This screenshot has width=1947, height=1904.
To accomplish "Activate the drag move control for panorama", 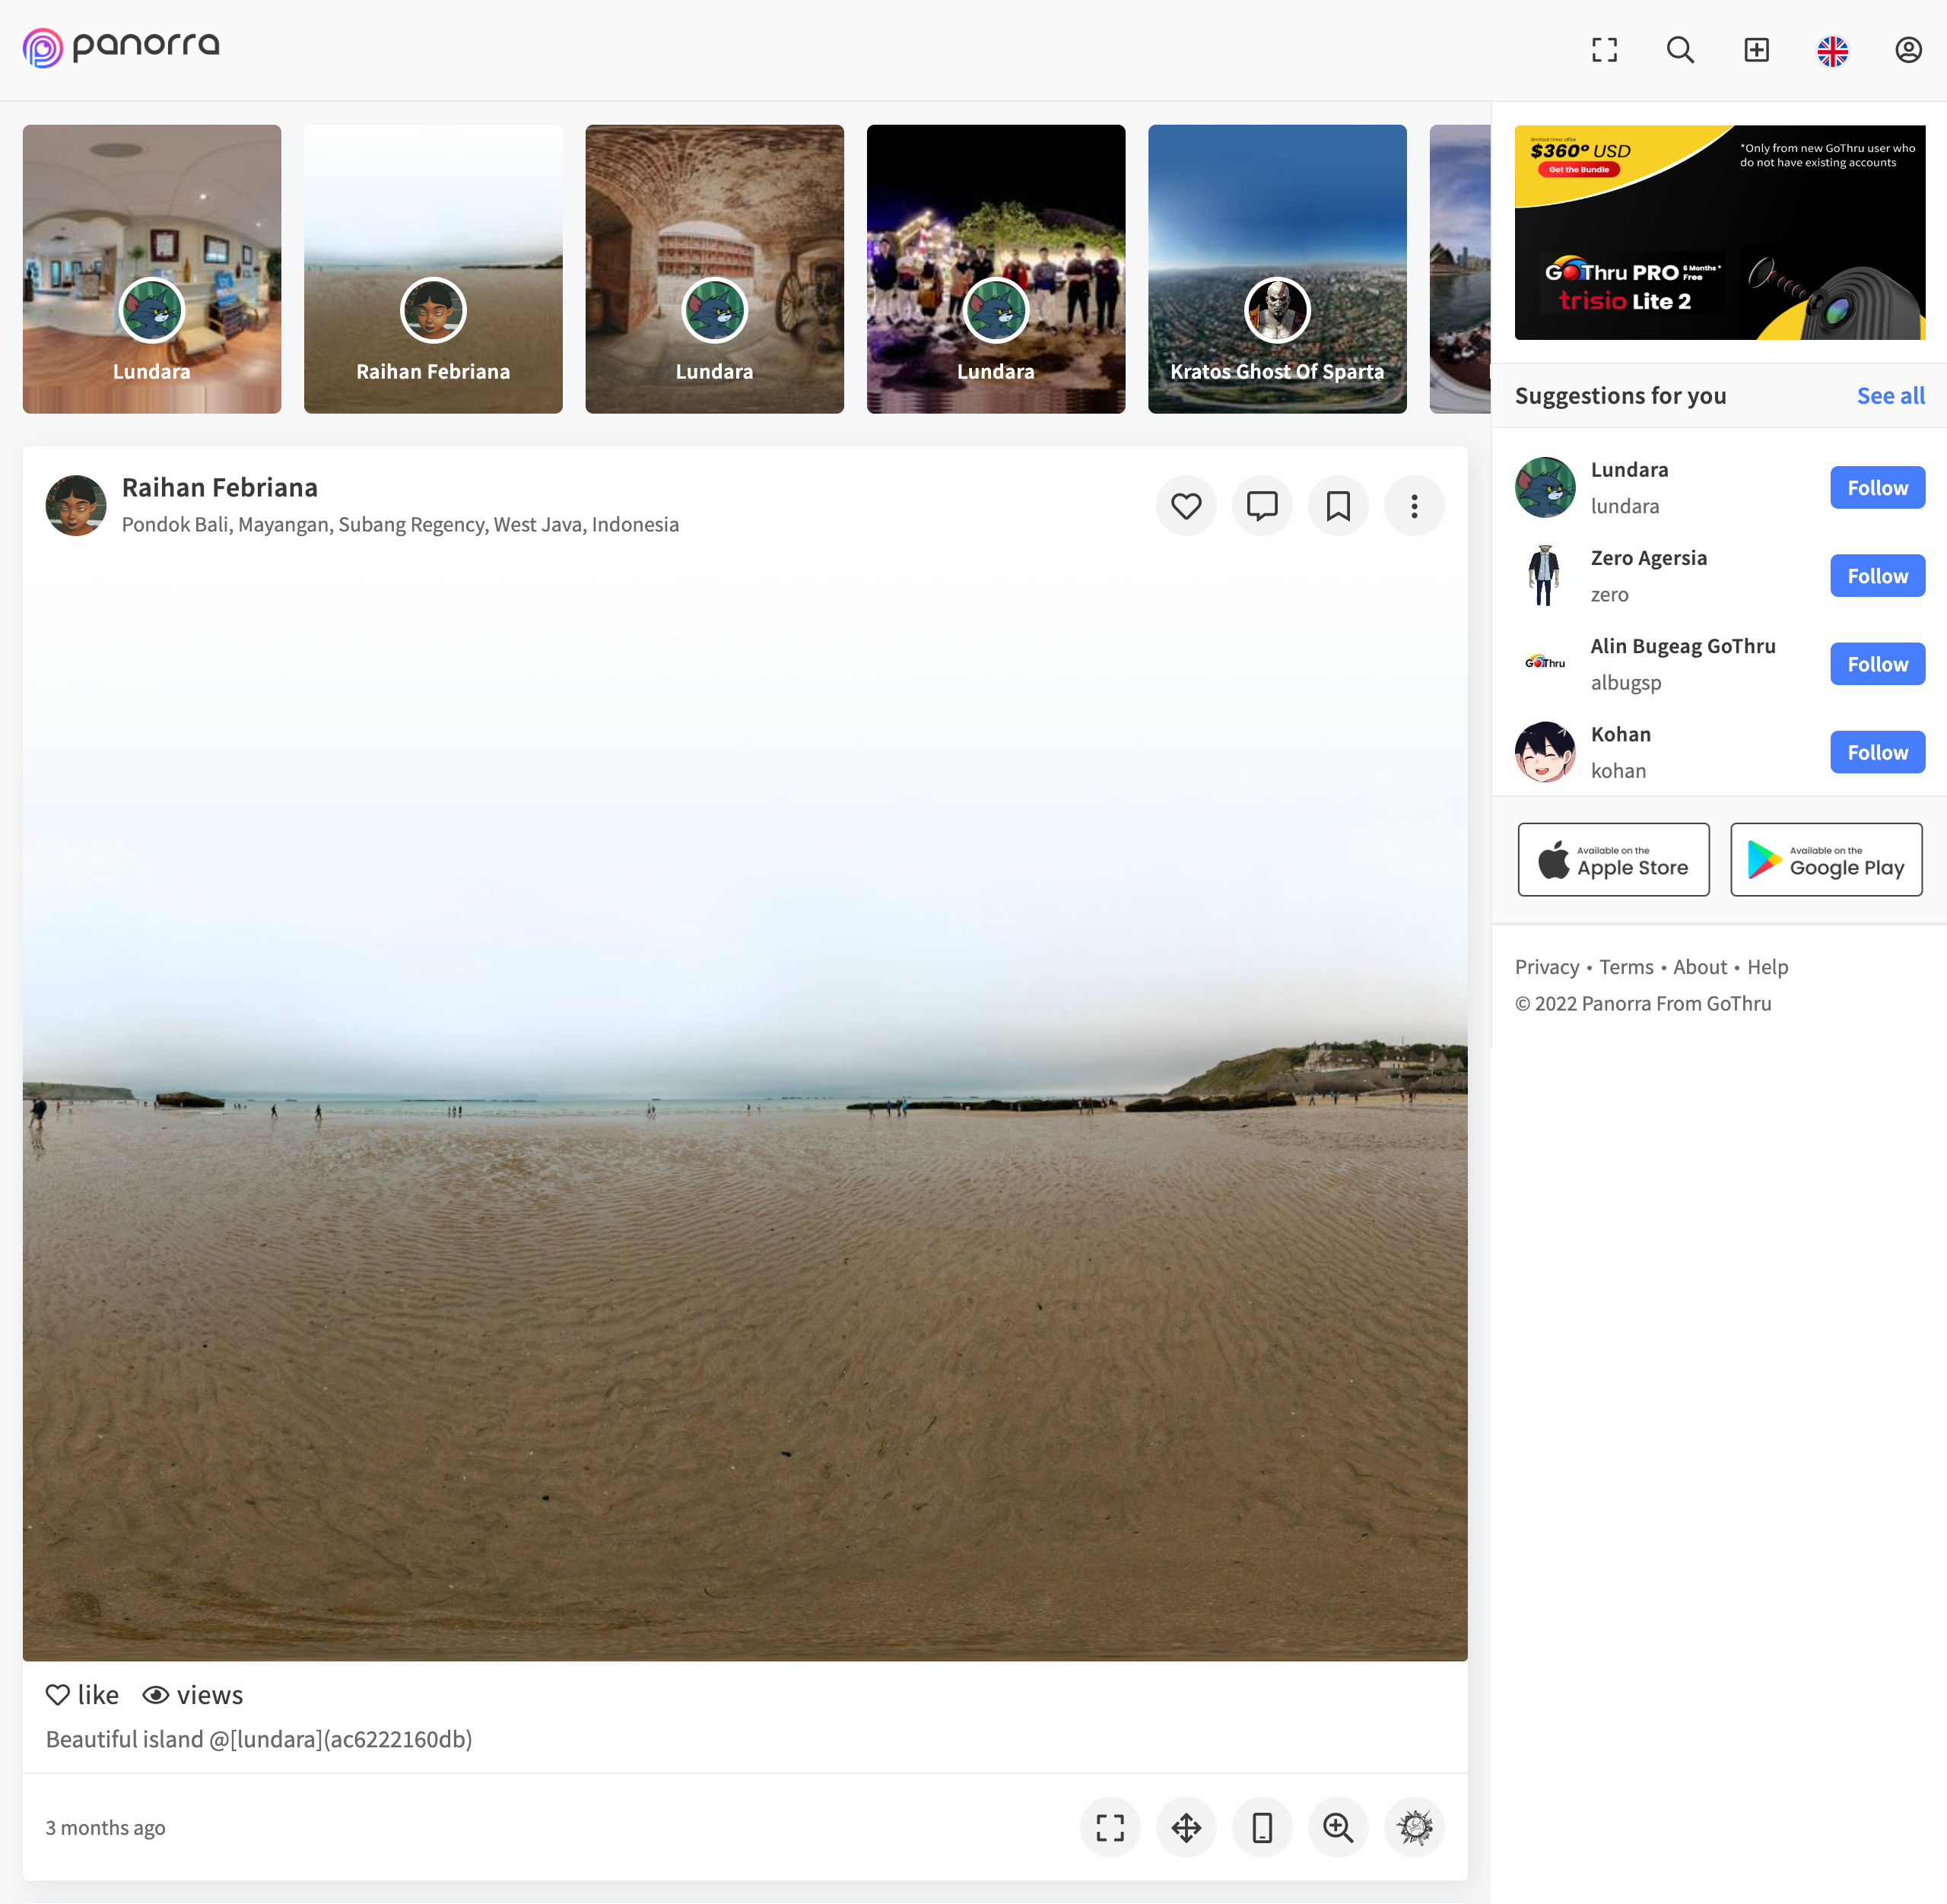I will point(1186,1828).
